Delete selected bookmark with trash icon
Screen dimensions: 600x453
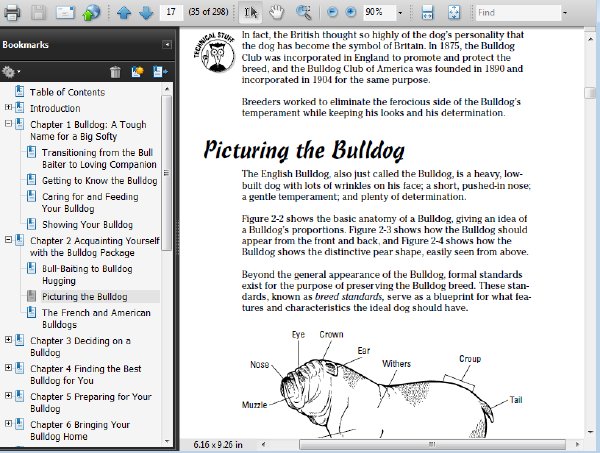click(x=115, y=72)
